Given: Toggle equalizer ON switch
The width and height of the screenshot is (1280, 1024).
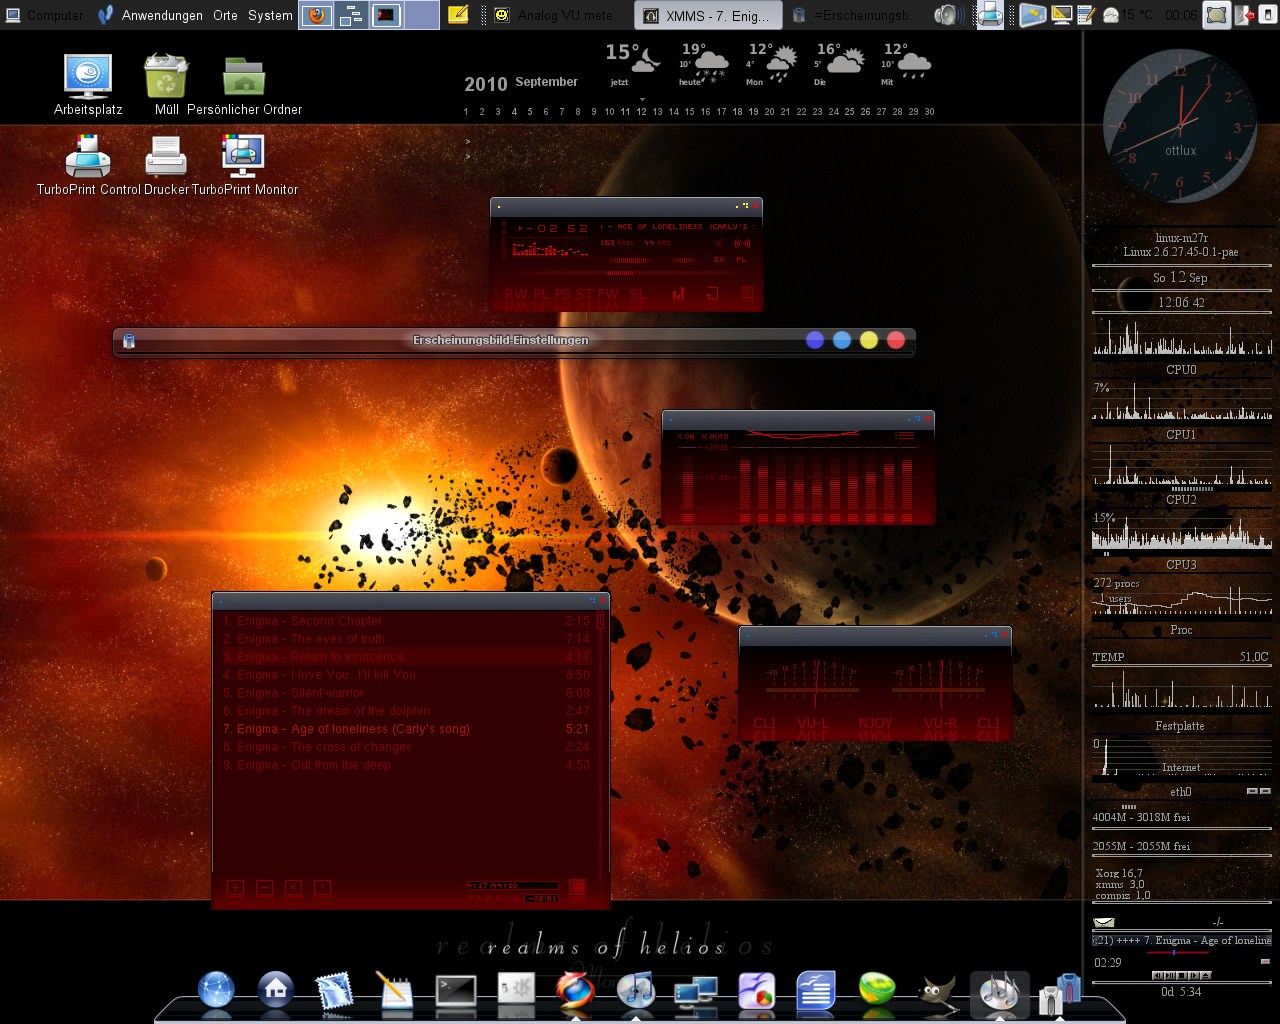Looking at the screenshot, I should 685,437.
